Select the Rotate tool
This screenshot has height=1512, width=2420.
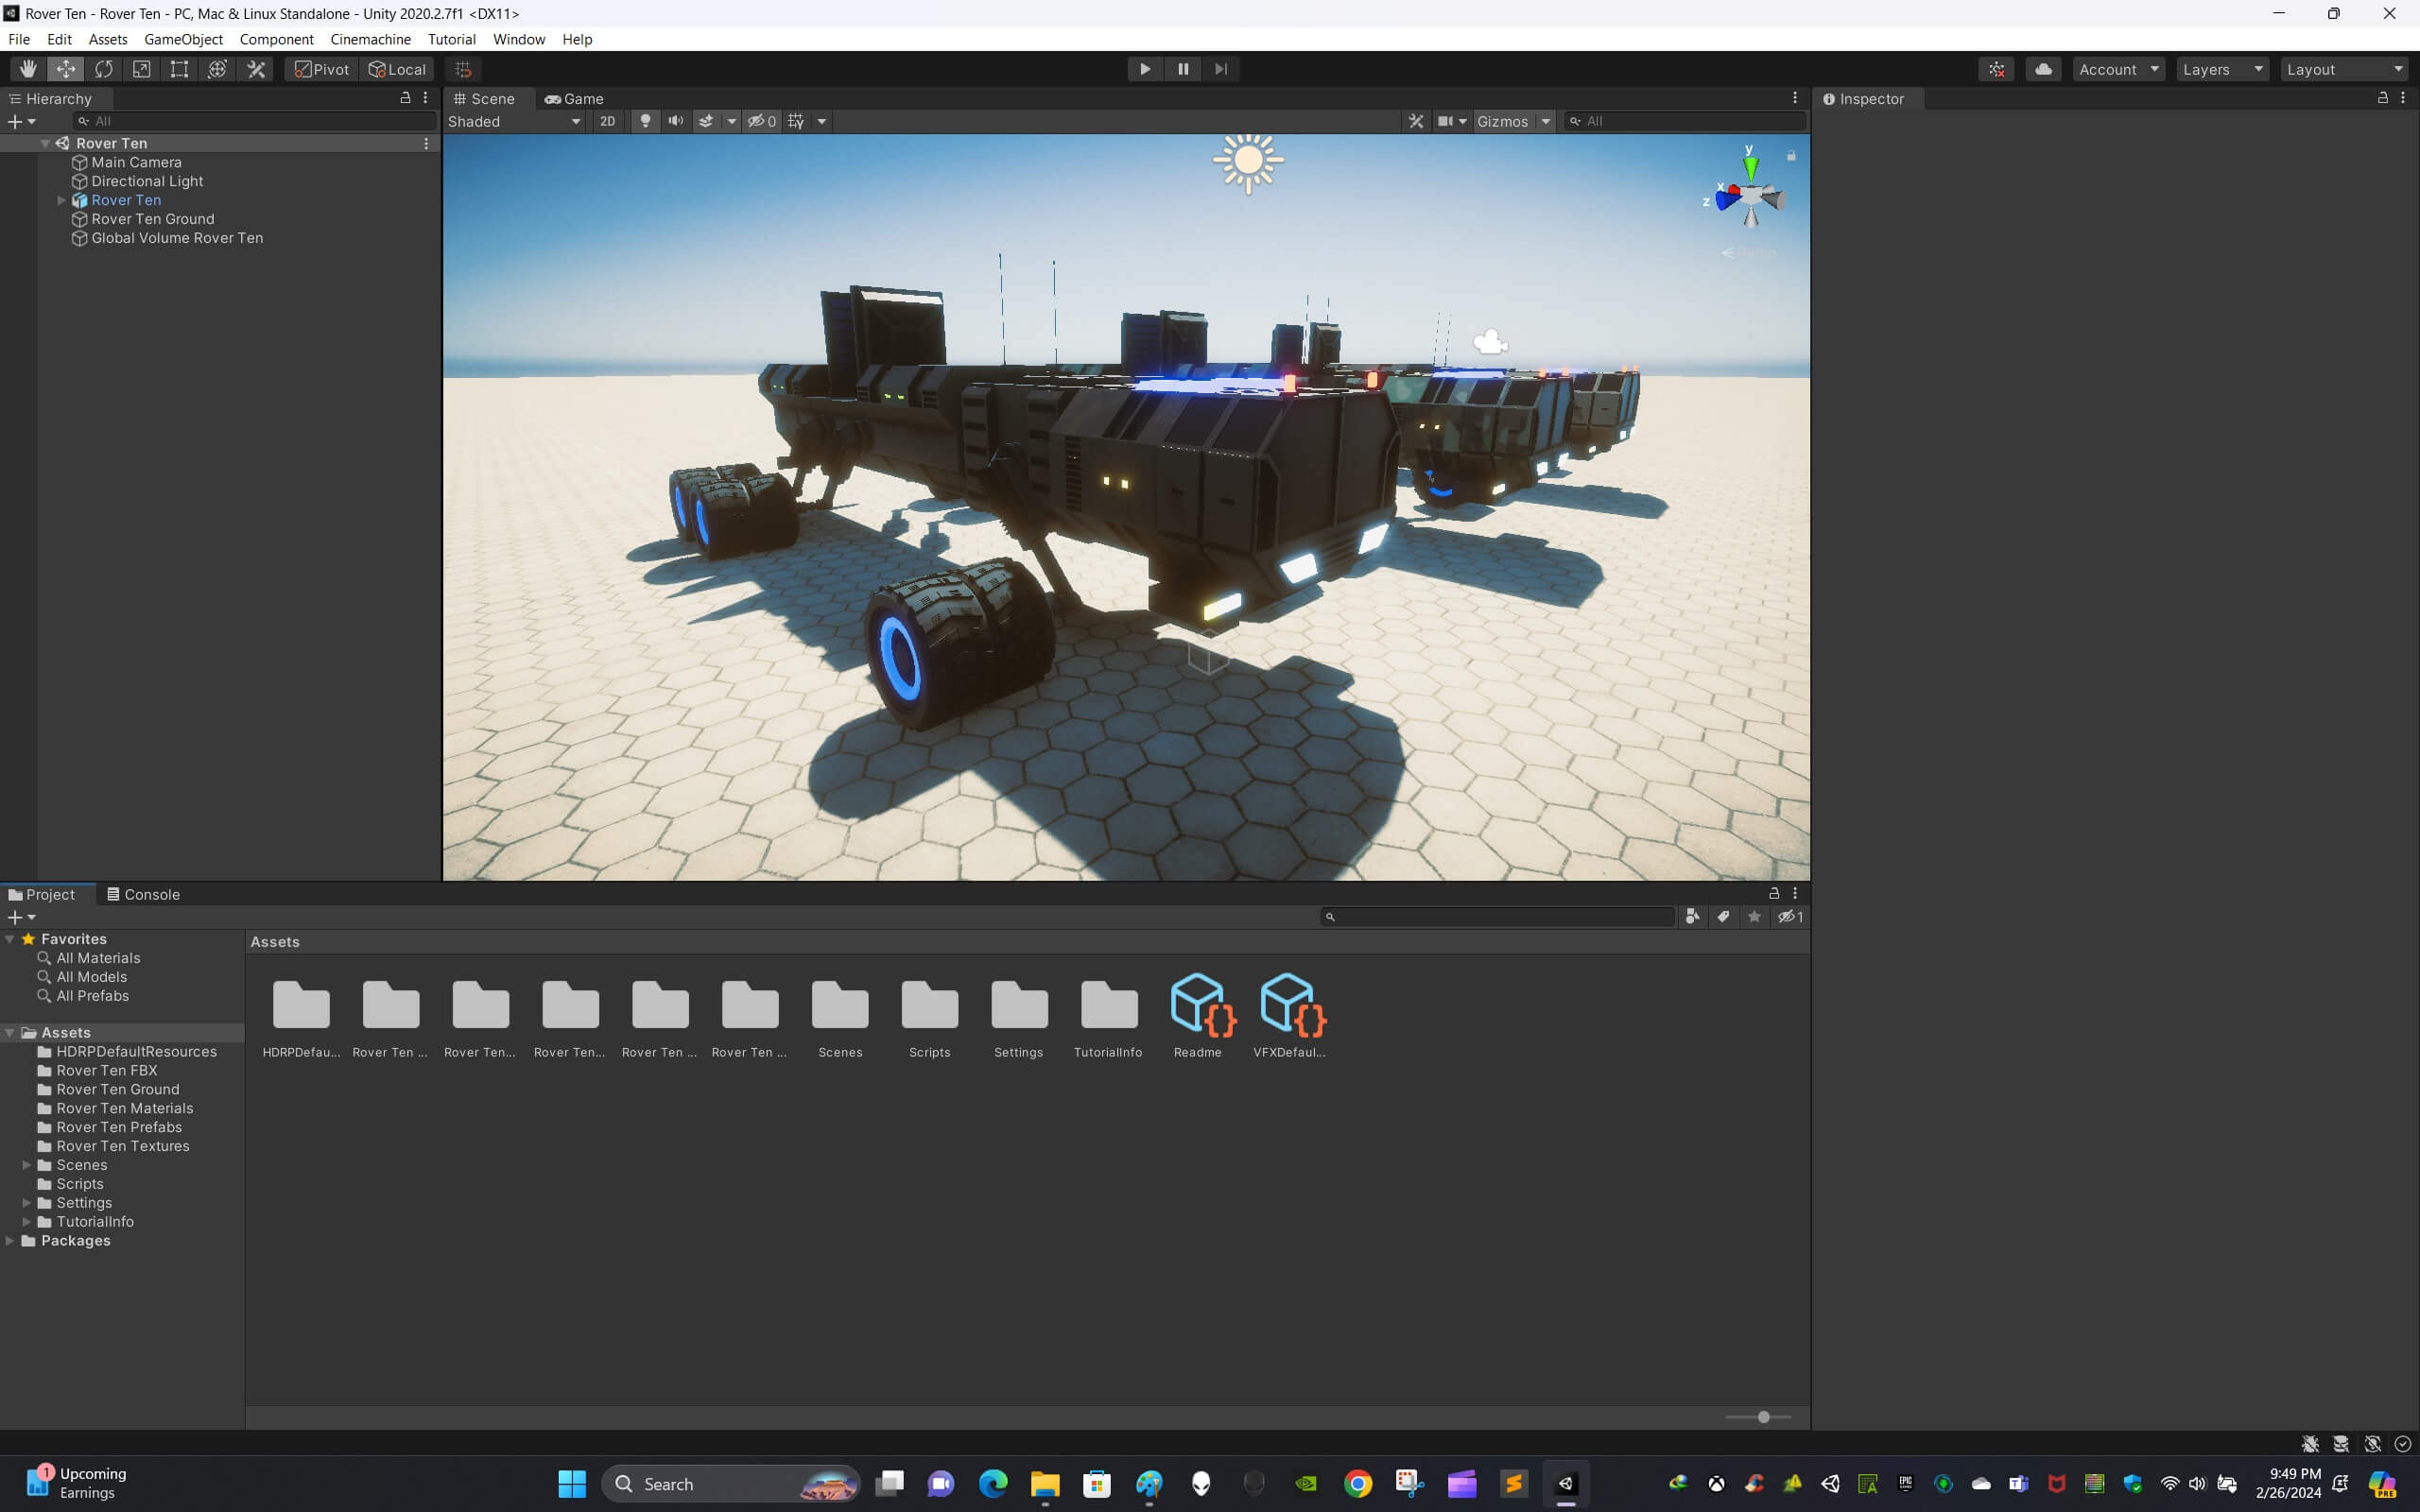point(104,69)
